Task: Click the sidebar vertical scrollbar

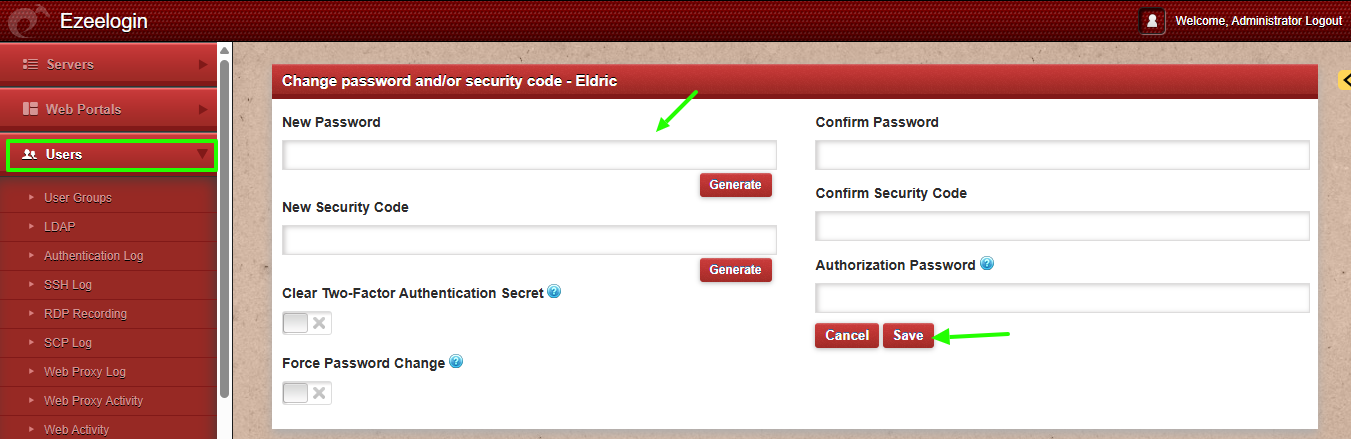Action: (225, 230)
